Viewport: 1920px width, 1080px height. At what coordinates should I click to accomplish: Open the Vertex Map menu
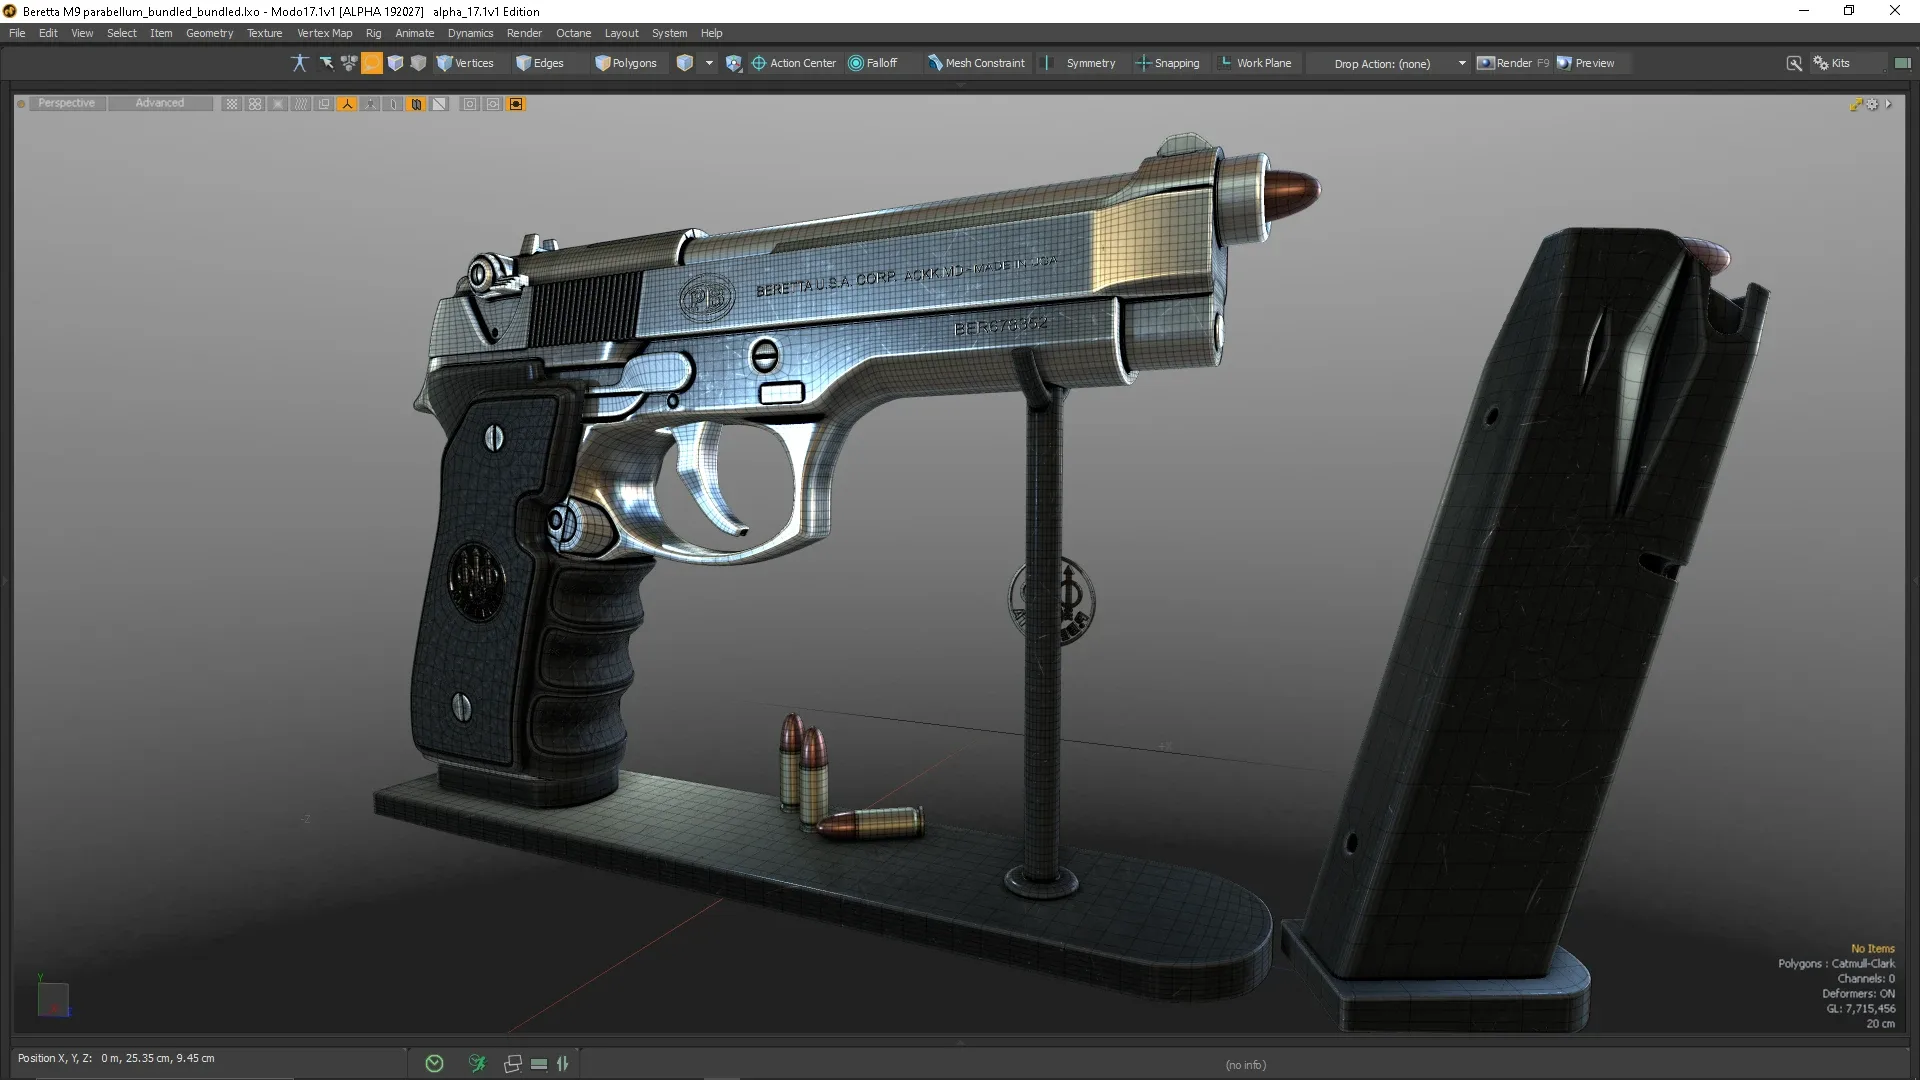[324, 33]
